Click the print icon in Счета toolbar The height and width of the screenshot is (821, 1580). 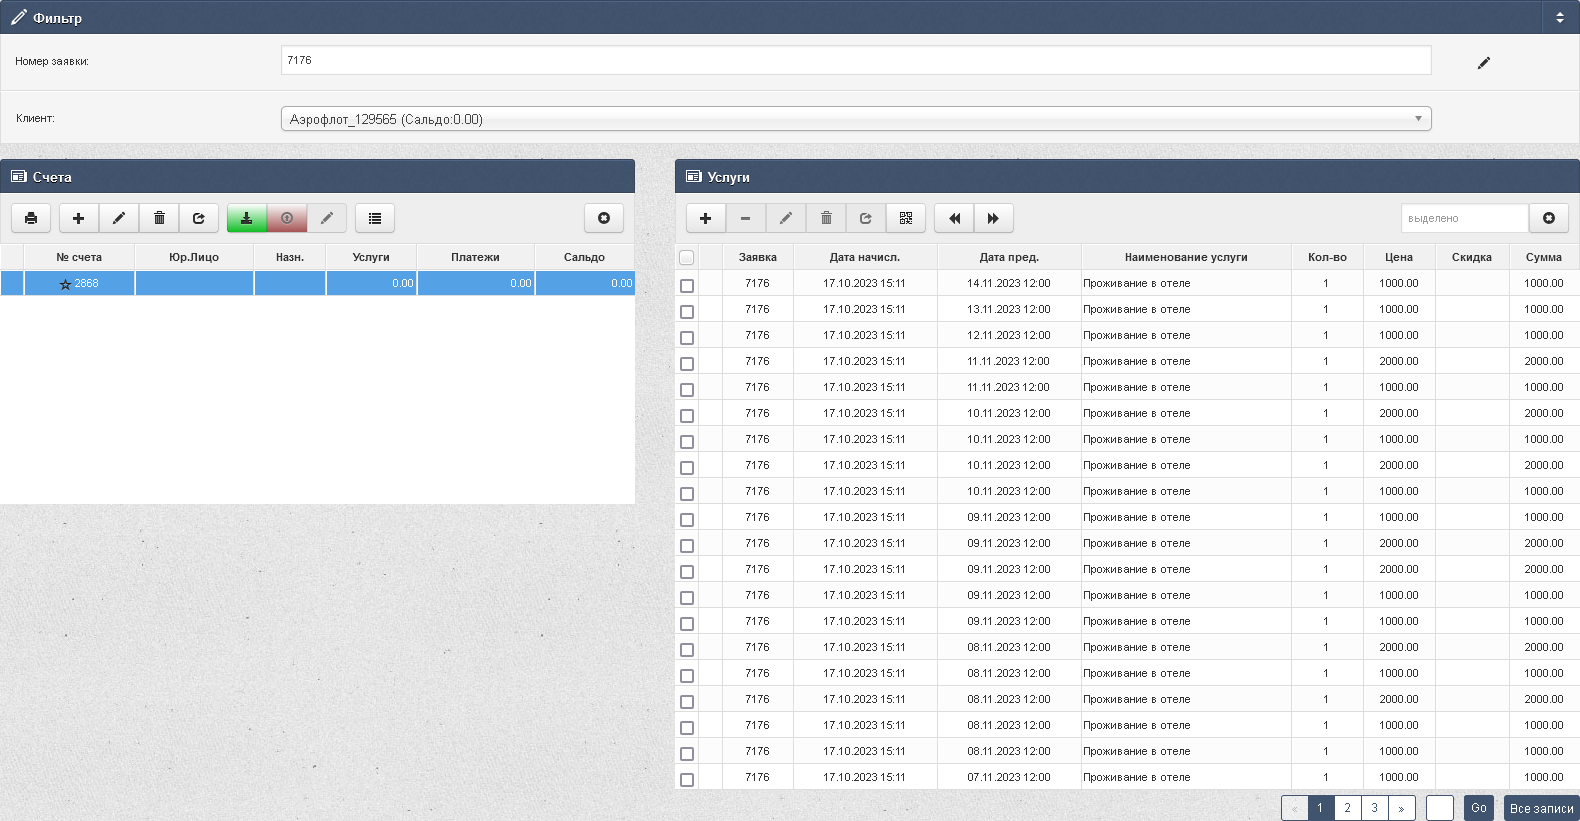coord(31,218)
